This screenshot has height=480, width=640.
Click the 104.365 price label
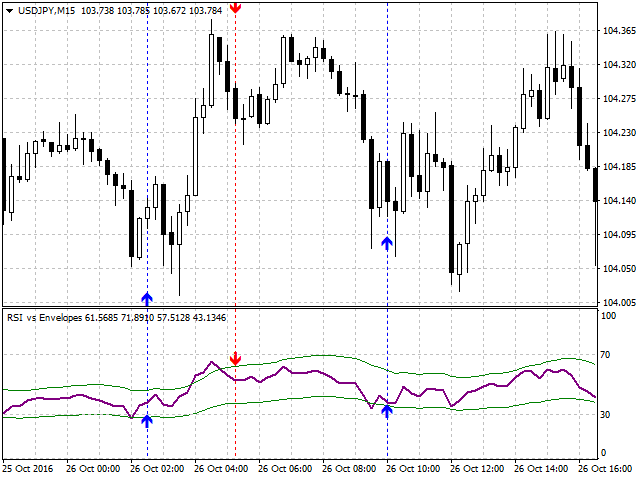click(619, 31)
